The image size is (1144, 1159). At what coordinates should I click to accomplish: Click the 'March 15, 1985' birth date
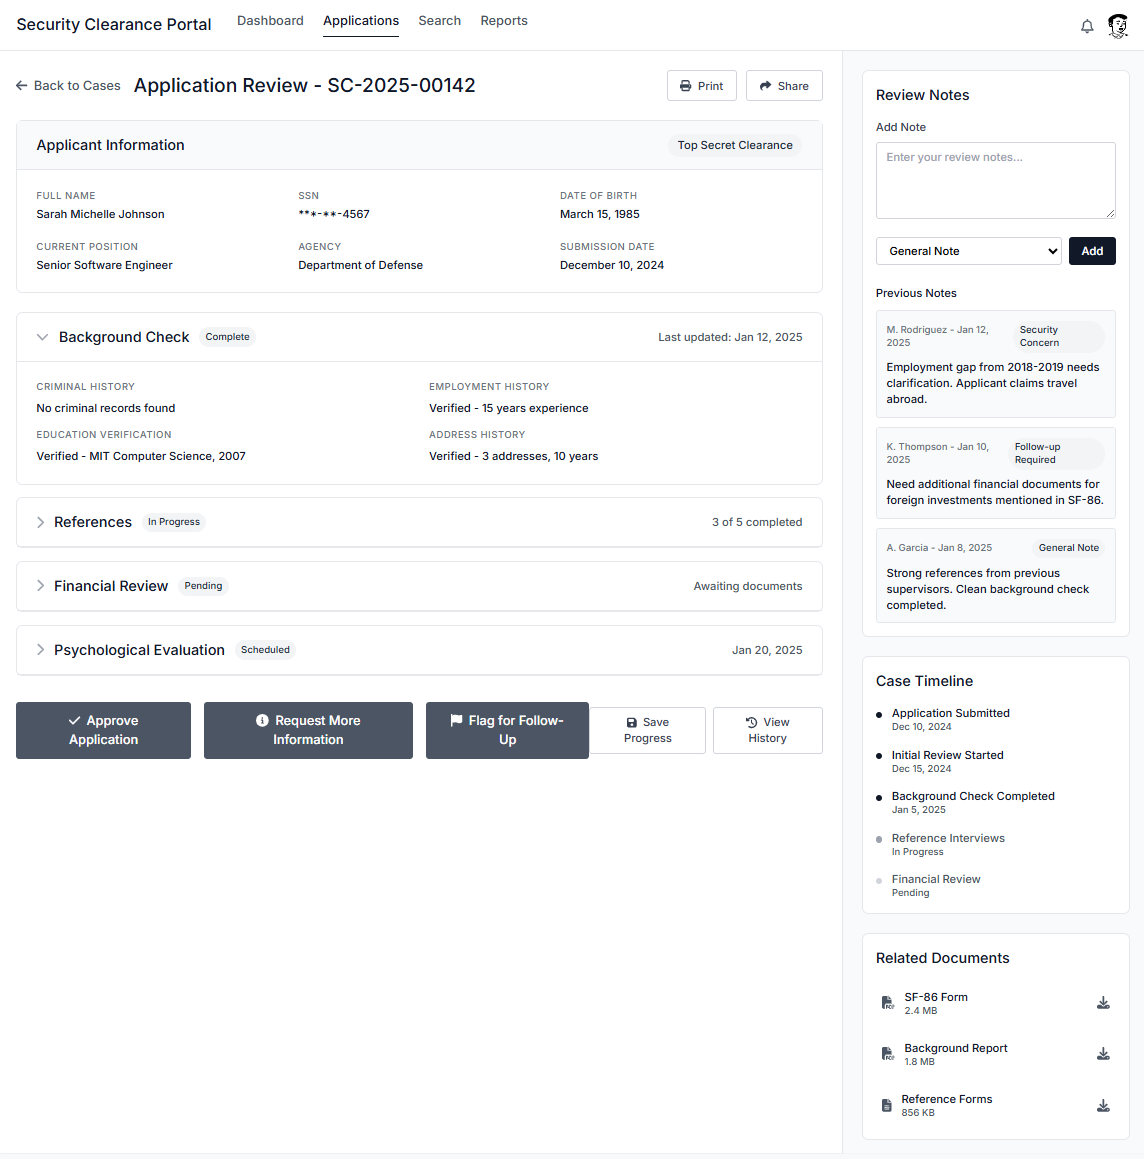click(599, 214)
